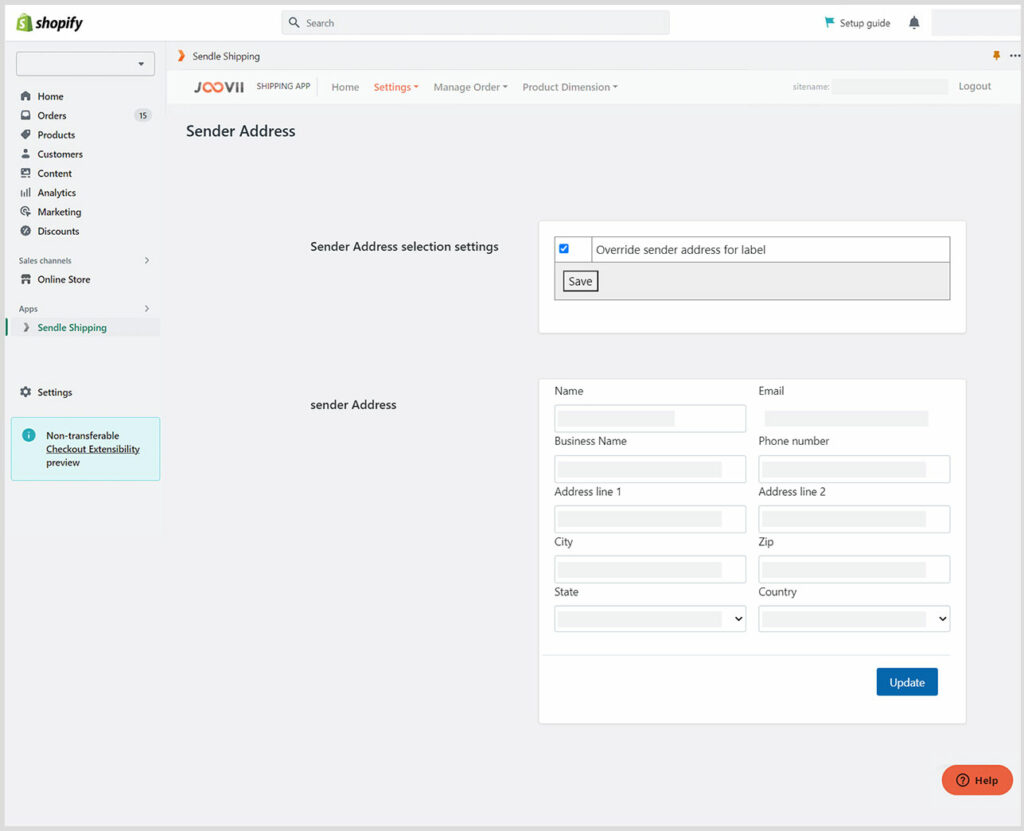Click the Discounts badge icon
The image size is (1024, 831).
click(25, 231)
